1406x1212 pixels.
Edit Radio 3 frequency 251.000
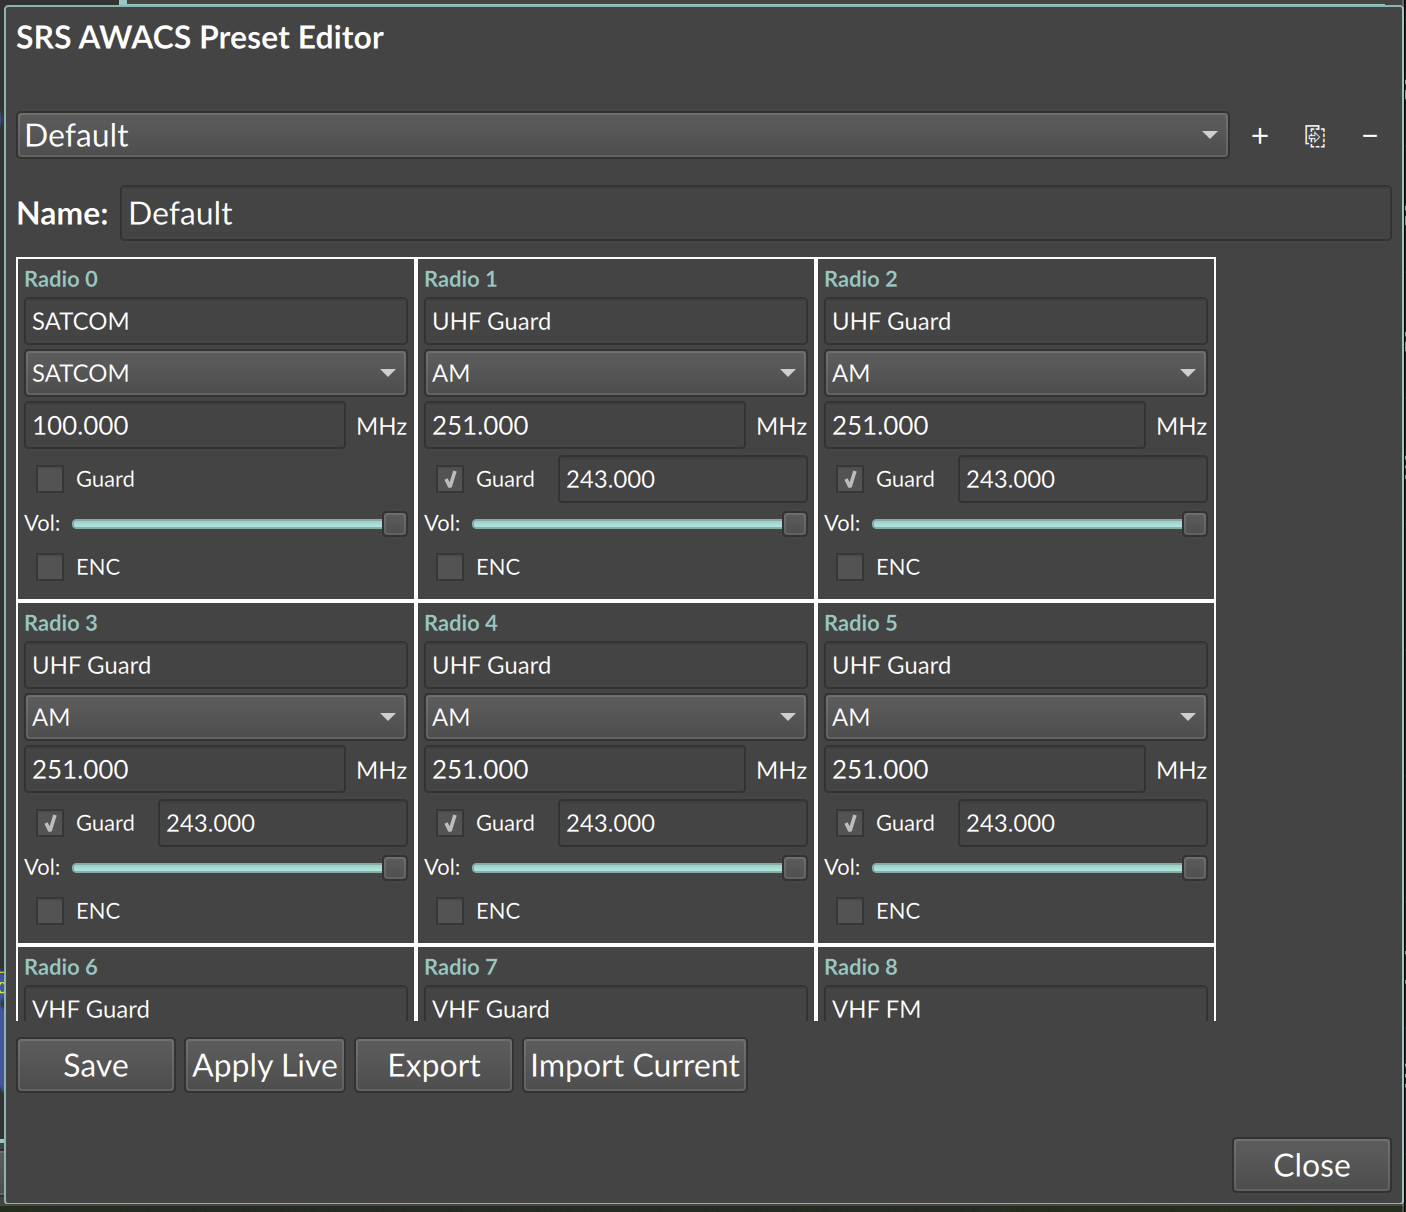tap(185, 769)
